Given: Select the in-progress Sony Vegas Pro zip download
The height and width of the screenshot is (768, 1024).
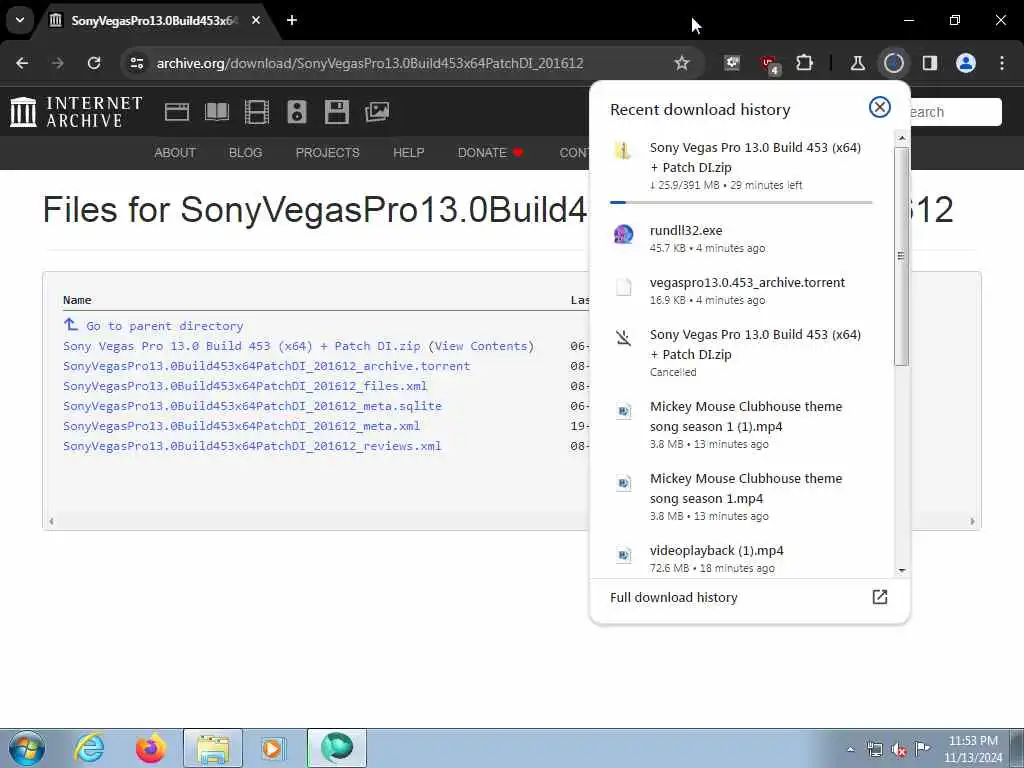Looking at the screenshot, I should (x=741, y=167).
